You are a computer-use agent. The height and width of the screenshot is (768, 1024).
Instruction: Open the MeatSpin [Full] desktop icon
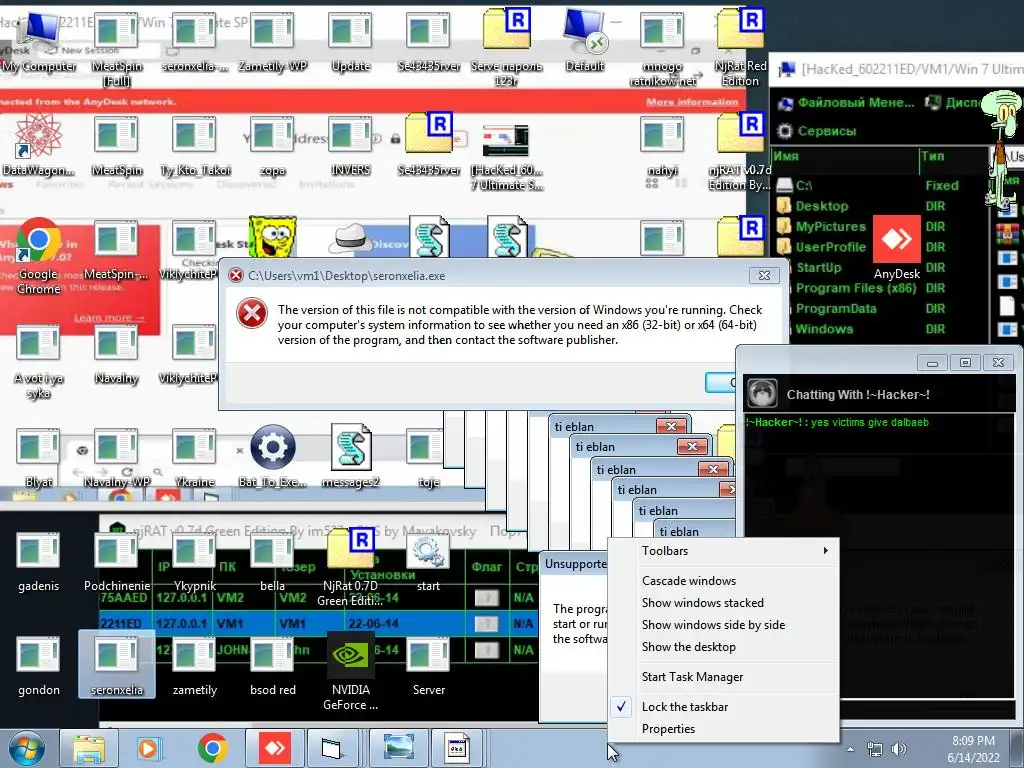(x=116, y=49)
